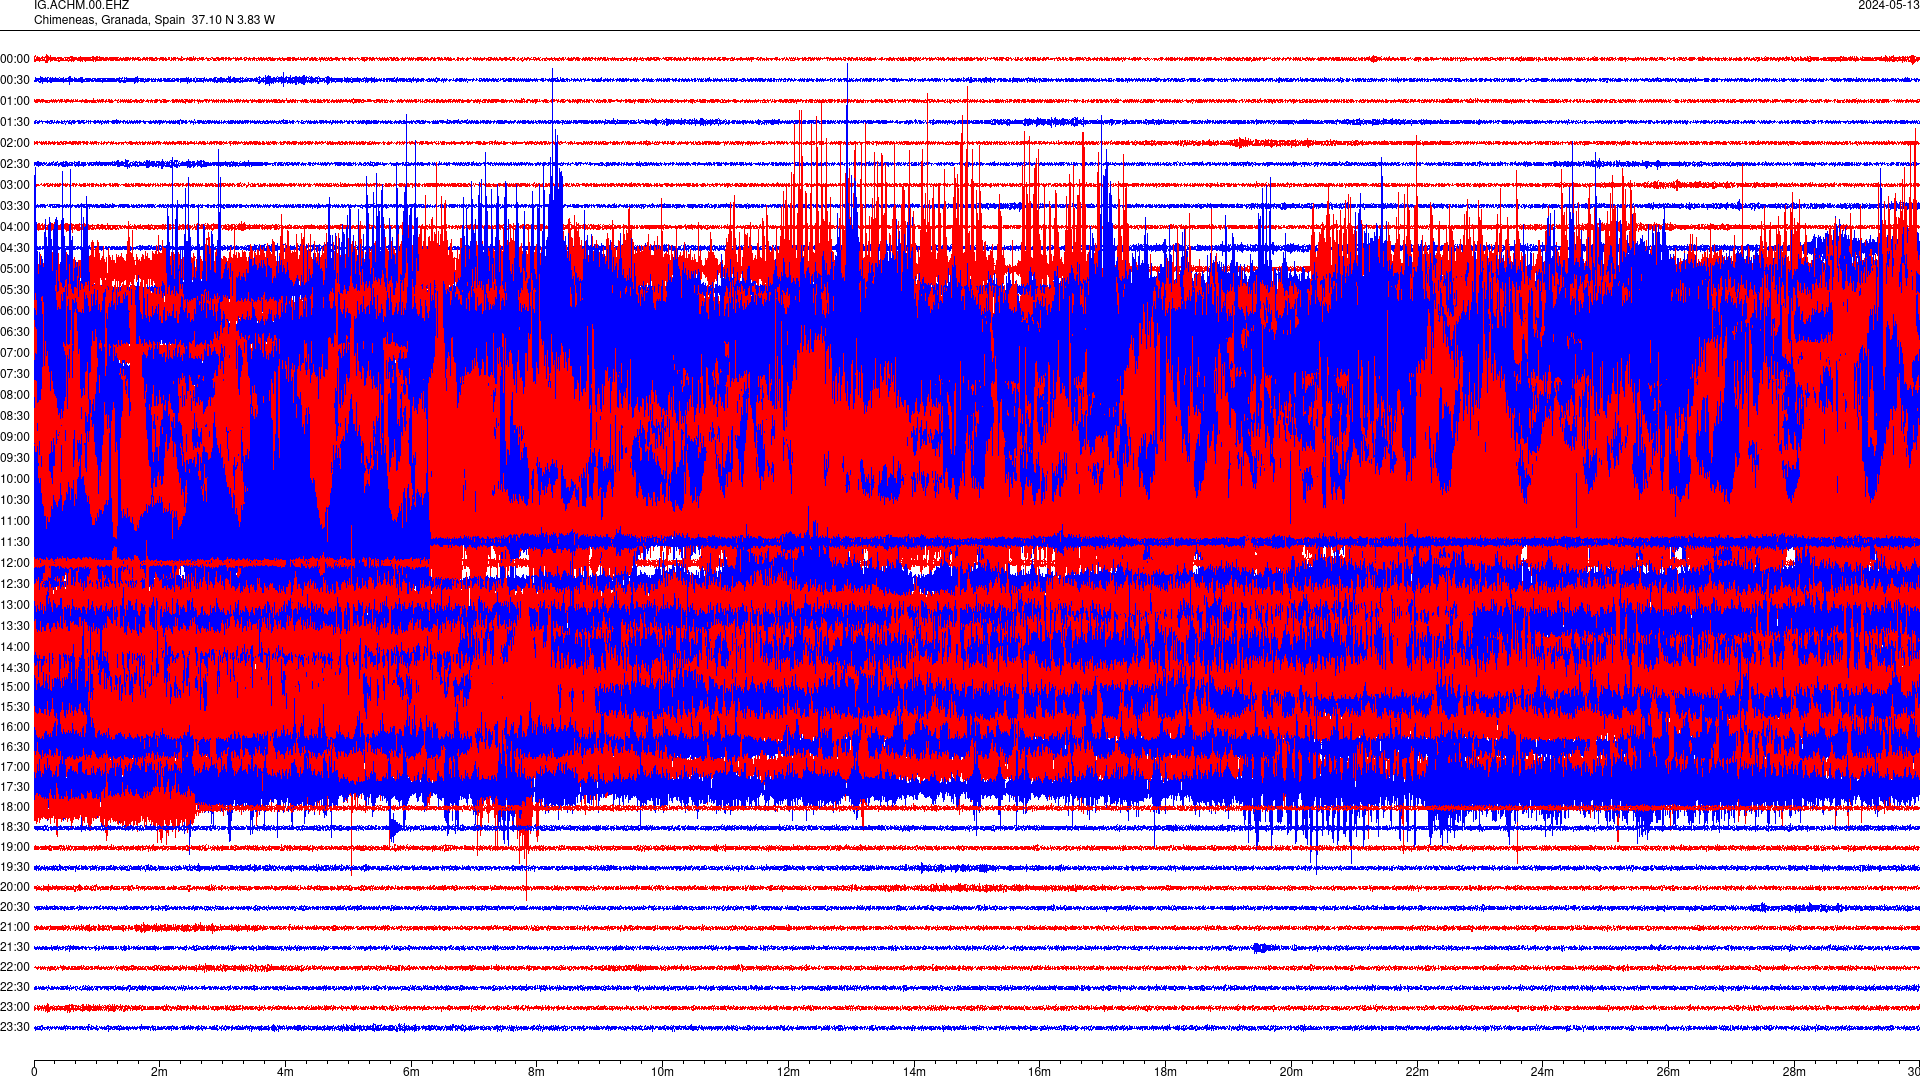Viewport: 1920px width, 1080px height.
Task: Click the 14m mark on the time axis
Action: point(914,1072)
